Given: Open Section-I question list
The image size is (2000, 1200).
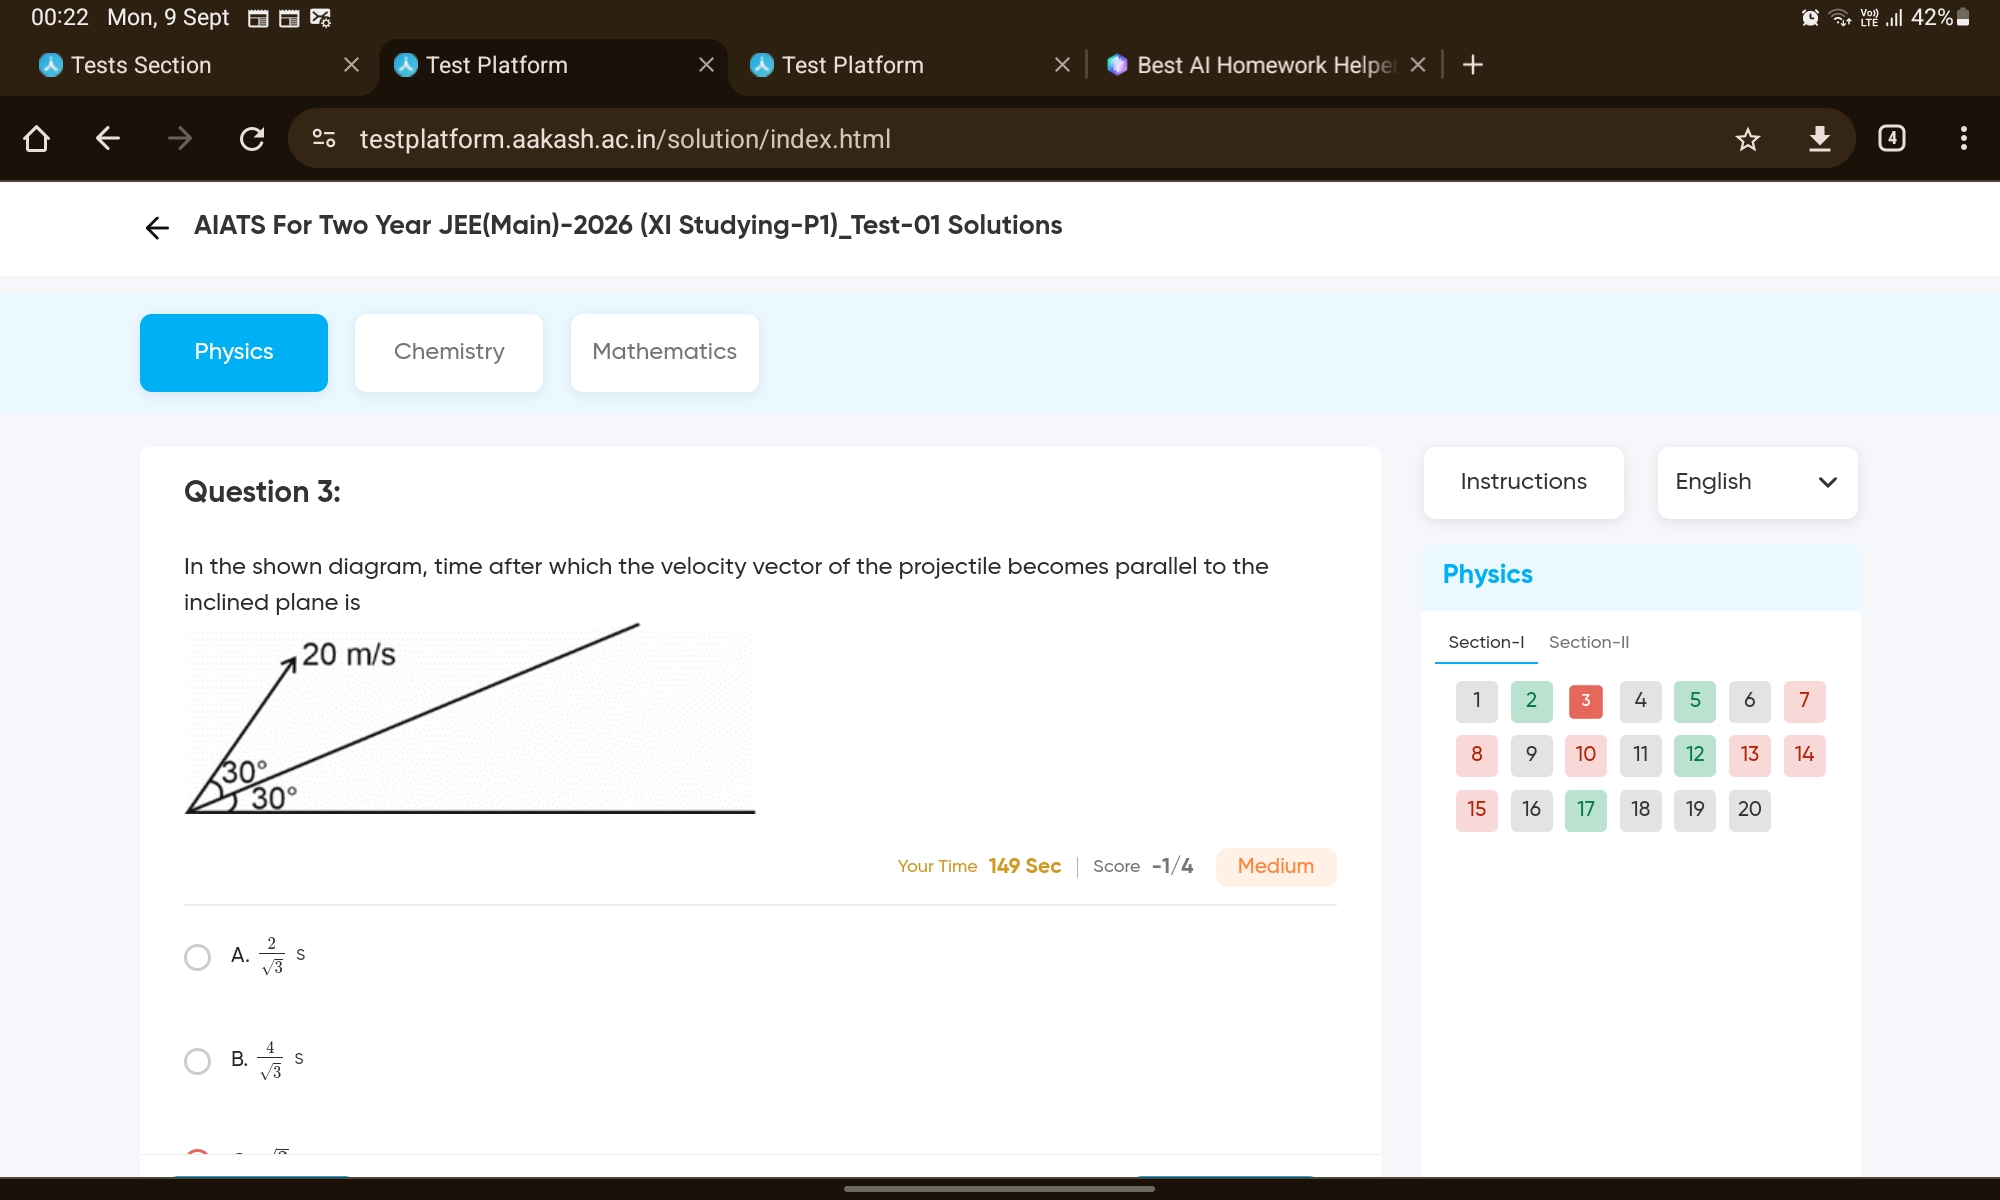Looking at the screenshot, I should pyautogui.click(x=1486, y=642).
